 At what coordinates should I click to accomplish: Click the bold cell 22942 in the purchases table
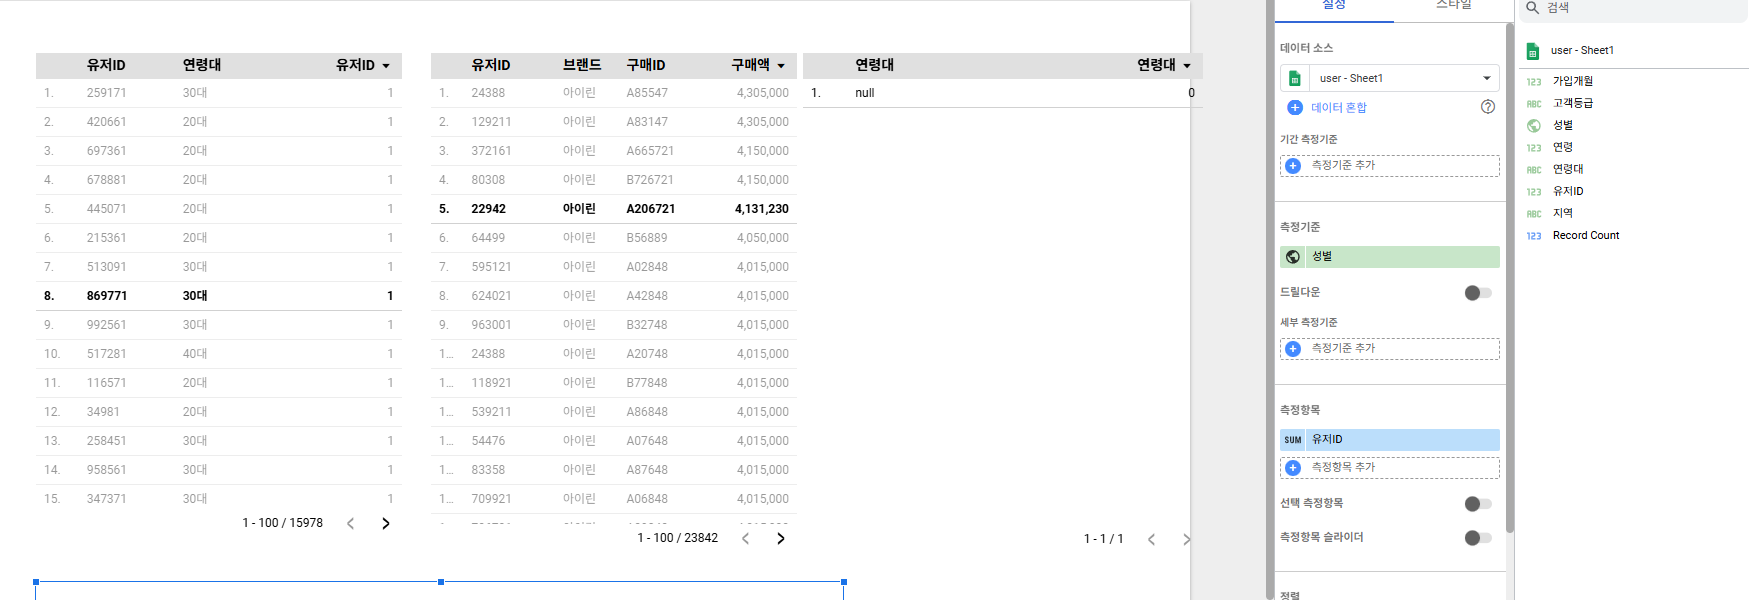[488, 209]
